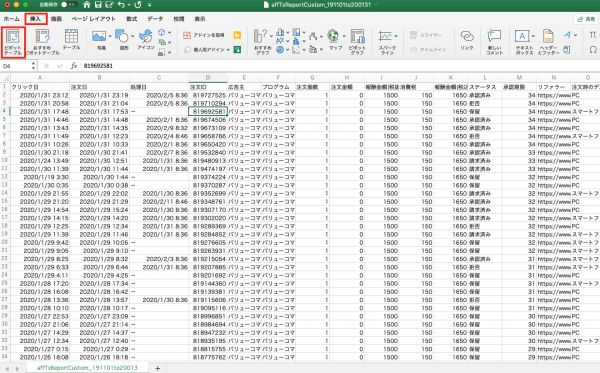Click the Pie chart icon
This screenshot has height=373, width=600.
(x=280, y=50)
